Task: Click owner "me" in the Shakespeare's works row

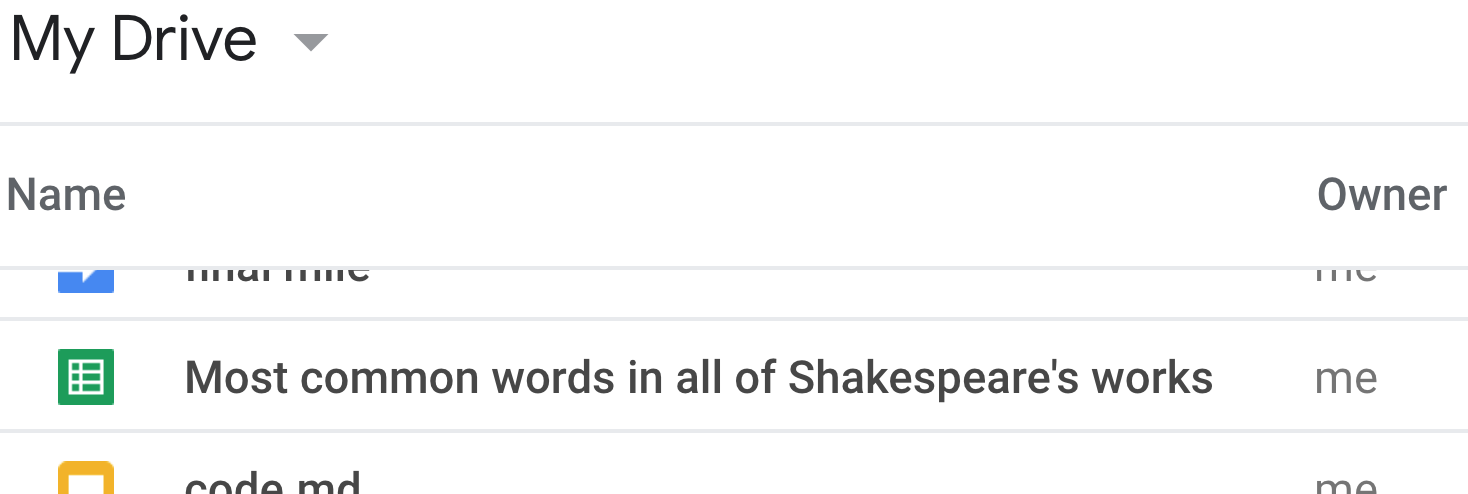Action: pyautogui.click(x=1346, y=378)
